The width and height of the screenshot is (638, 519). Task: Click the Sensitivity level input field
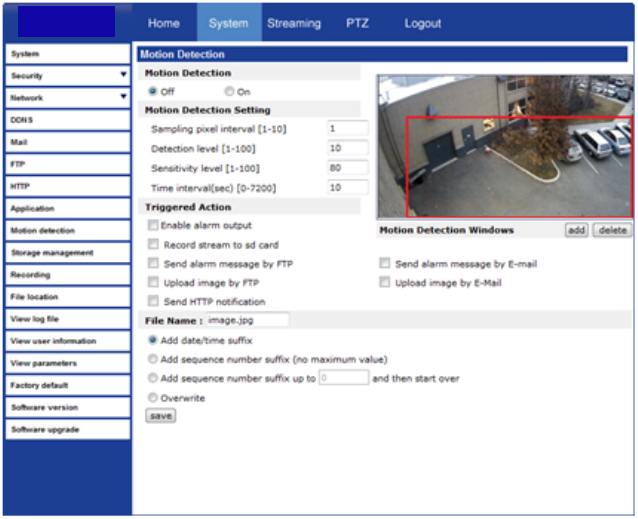click(347, 168)
